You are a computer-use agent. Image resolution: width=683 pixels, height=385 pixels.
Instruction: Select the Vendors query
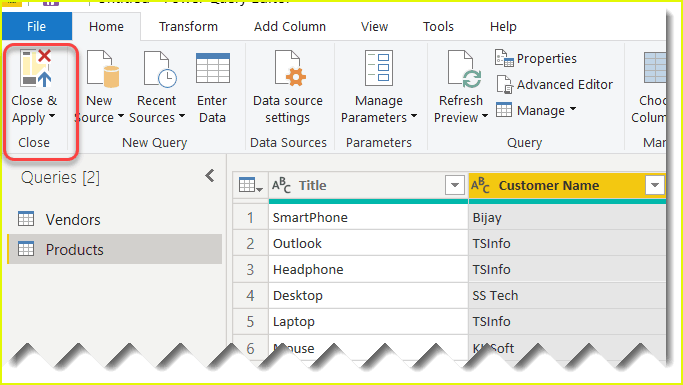(115, 219)
